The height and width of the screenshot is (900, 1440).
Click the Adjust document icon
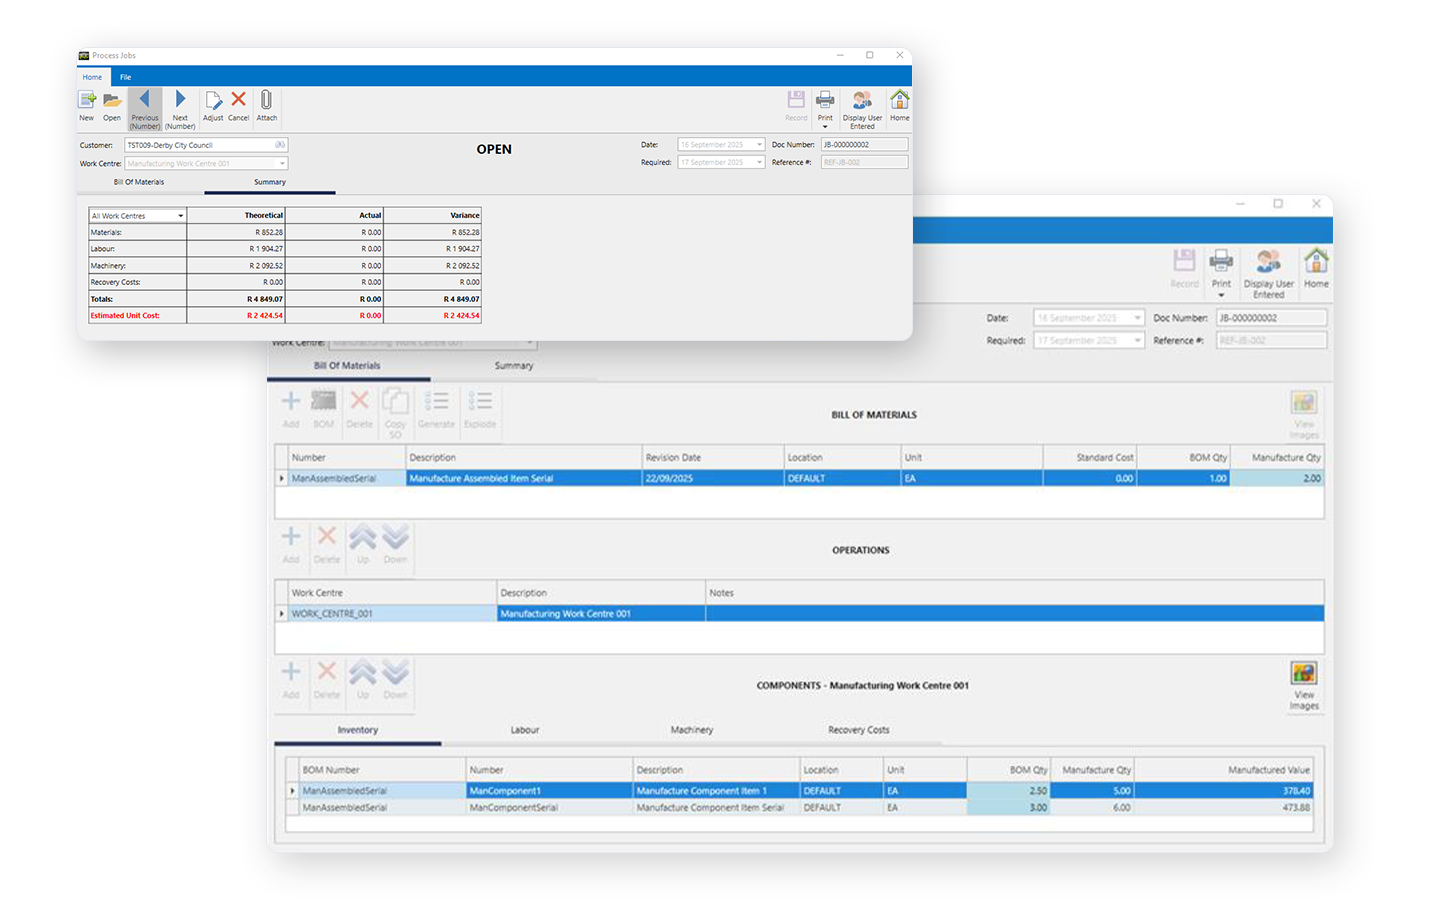coord(213,101)
